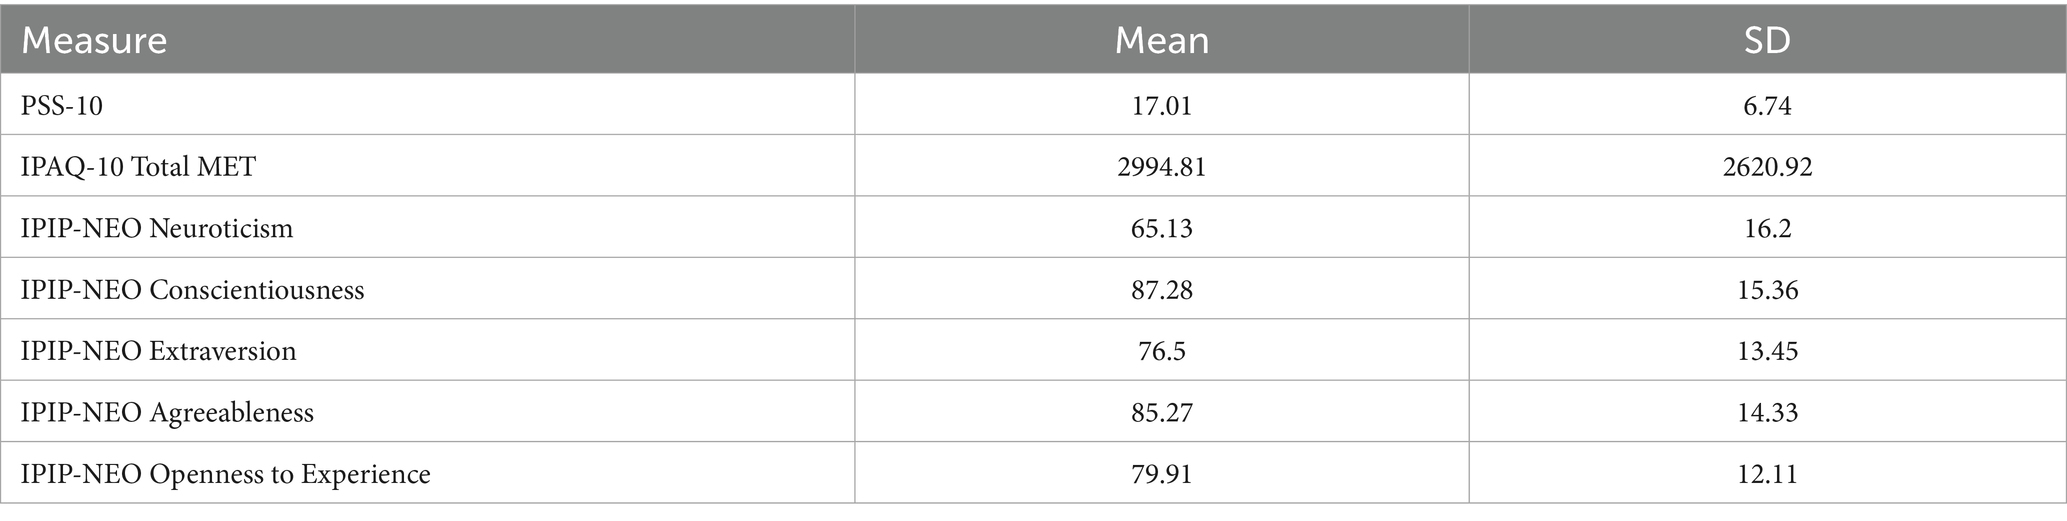
Task: Click Neuroticism mean value 65.13
Action: pyautogui.click(x=1161, y=228)
